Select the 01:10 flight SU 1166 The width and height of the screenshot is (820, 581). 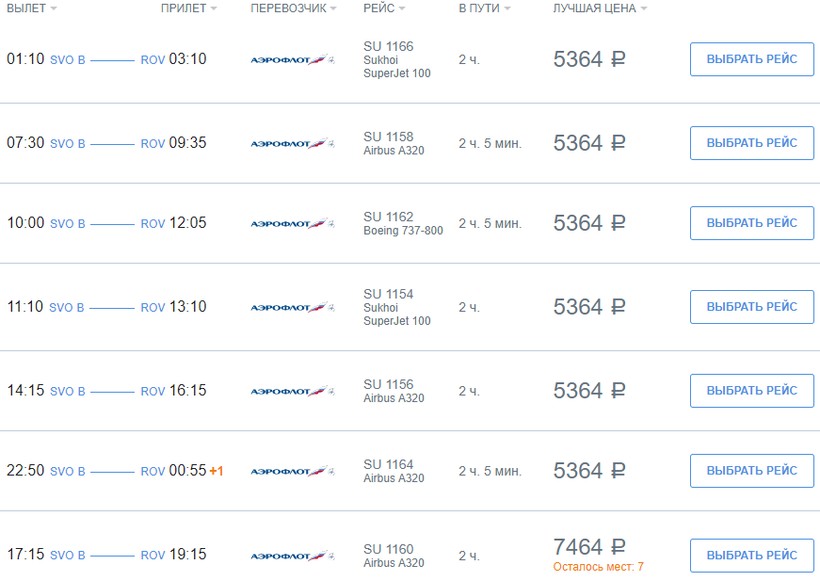point(752,59)
